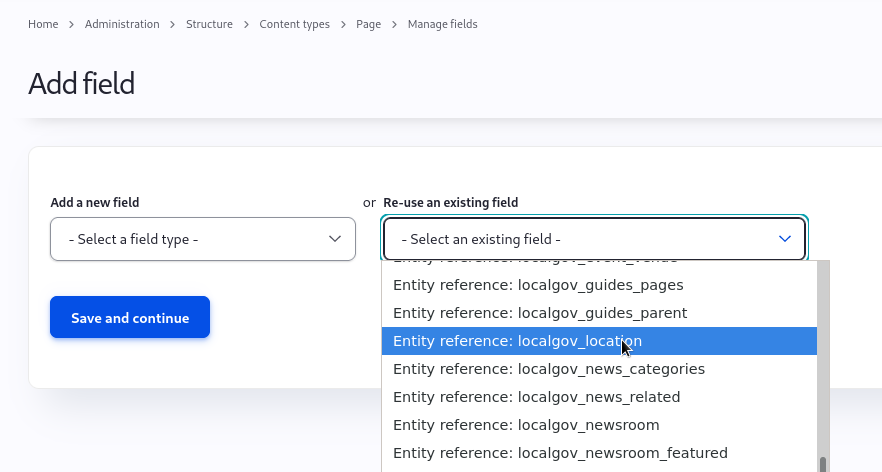The image size is (882, 472).
Task: Select Entity reference: localgov_newsroom_featured option
Action: point(599,453)
